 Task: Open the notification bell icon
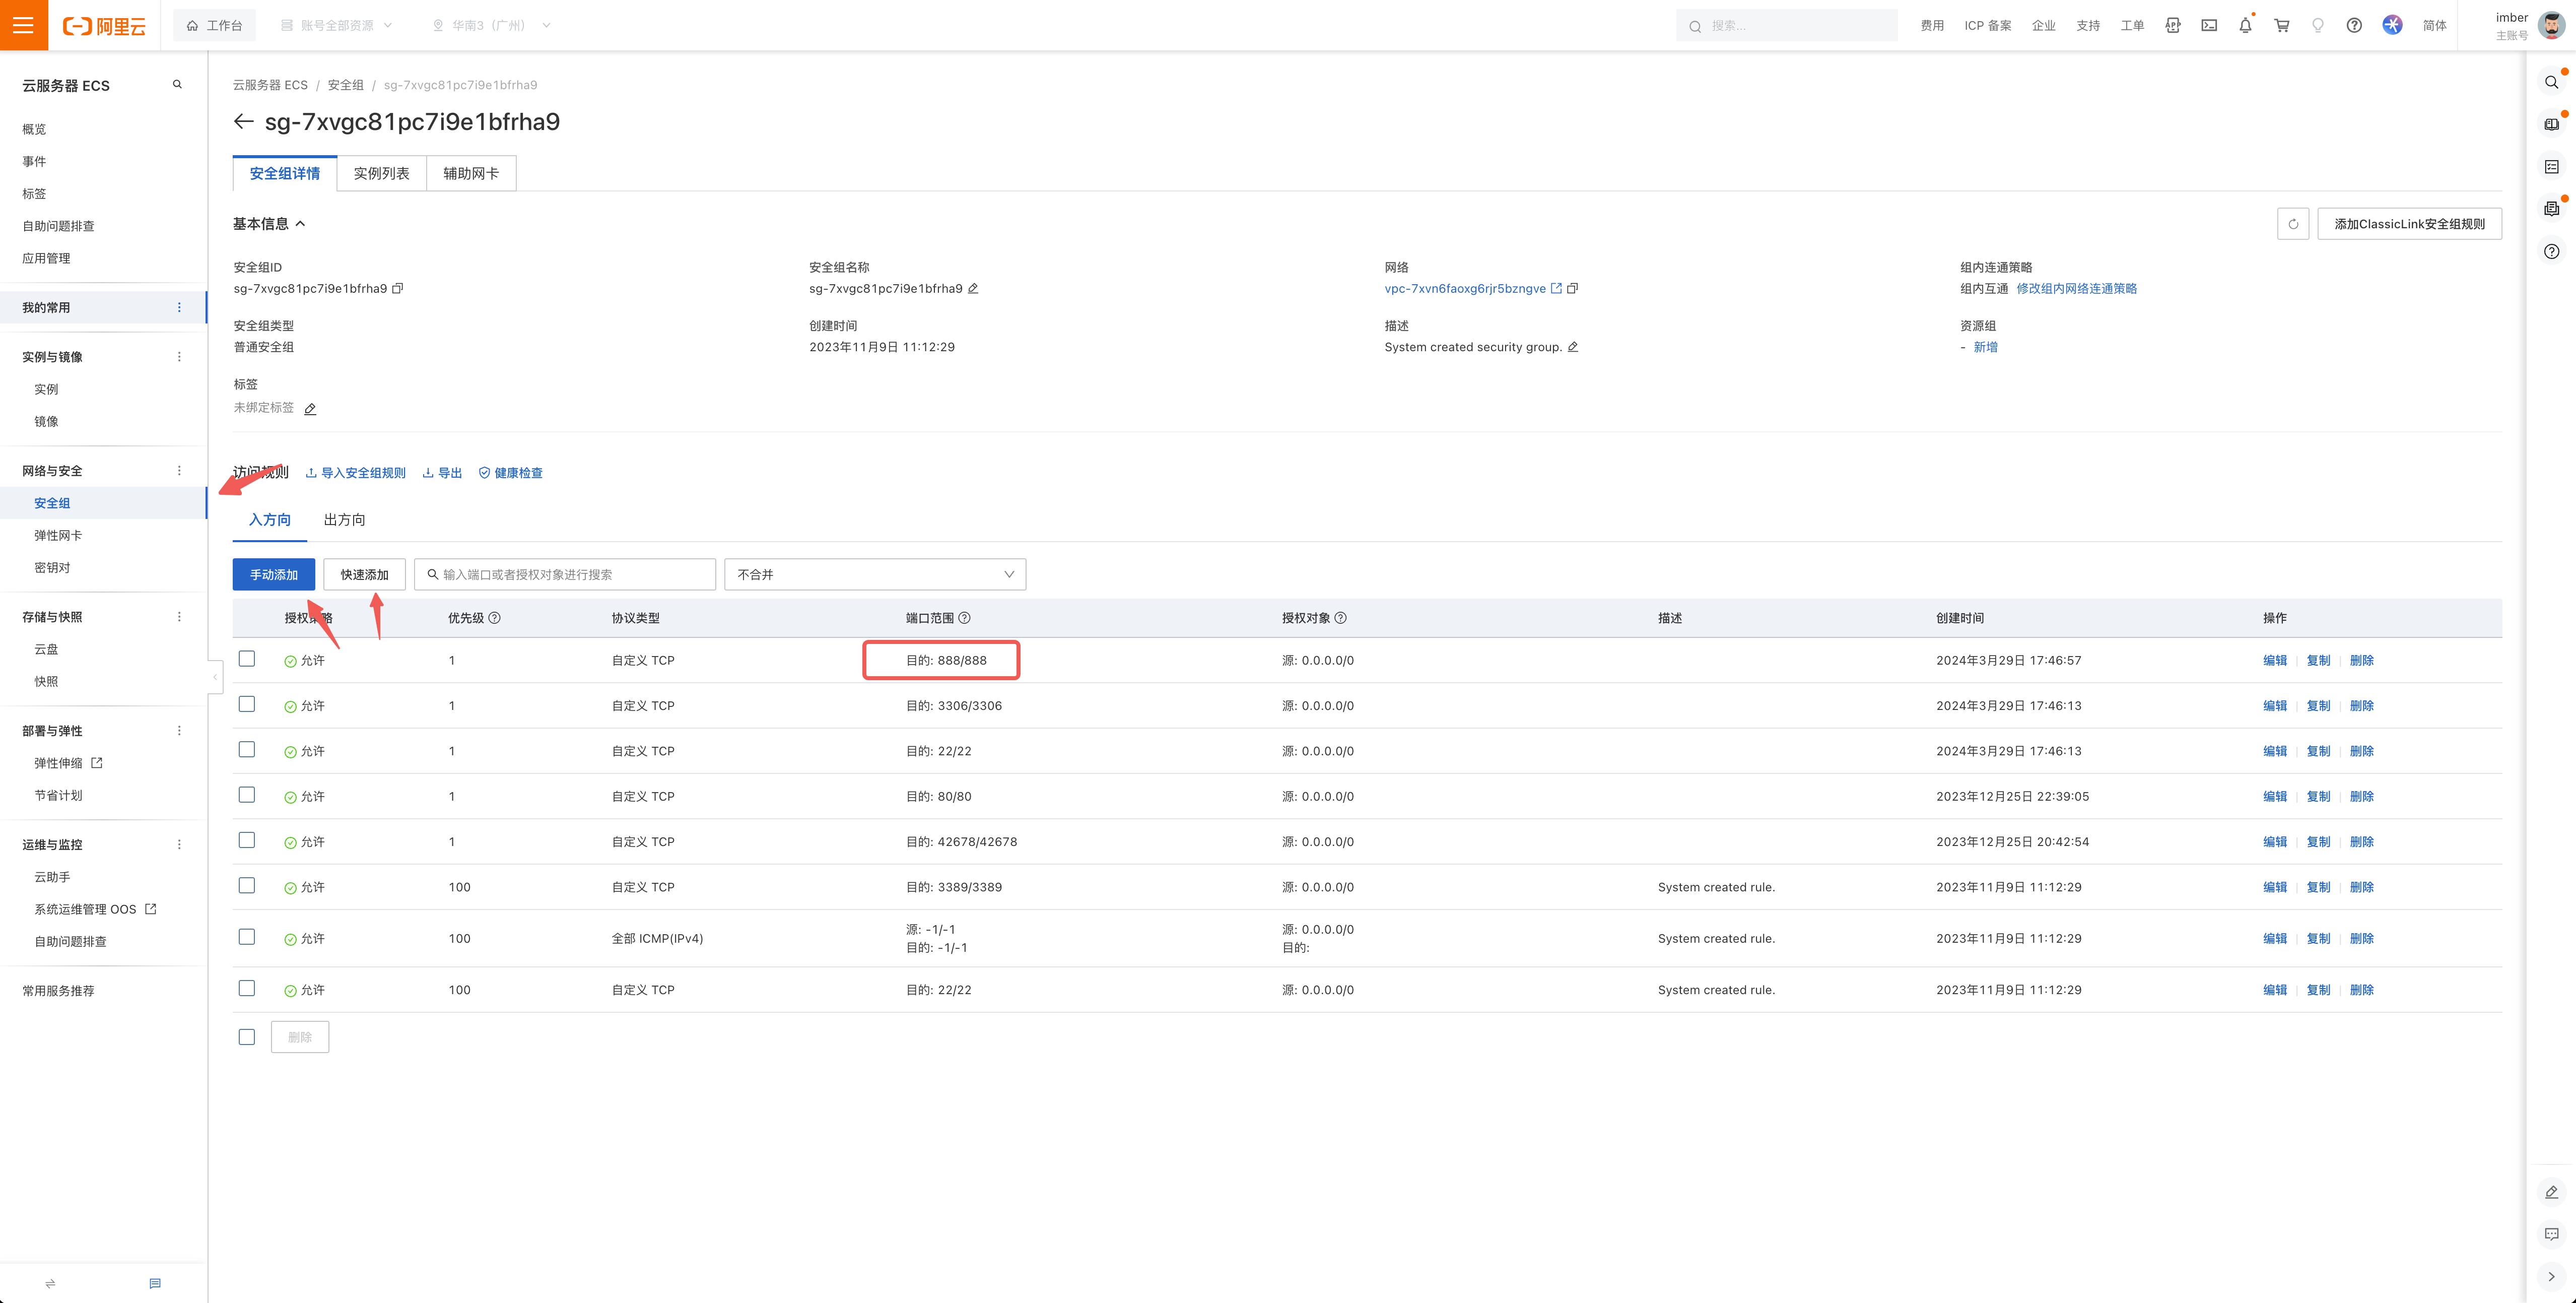point(2245,26)
